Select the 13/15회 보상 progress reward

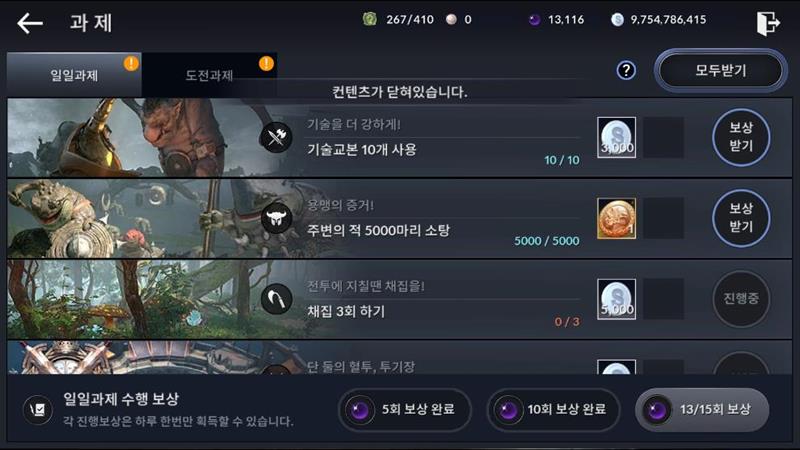(x=702, y=410)
